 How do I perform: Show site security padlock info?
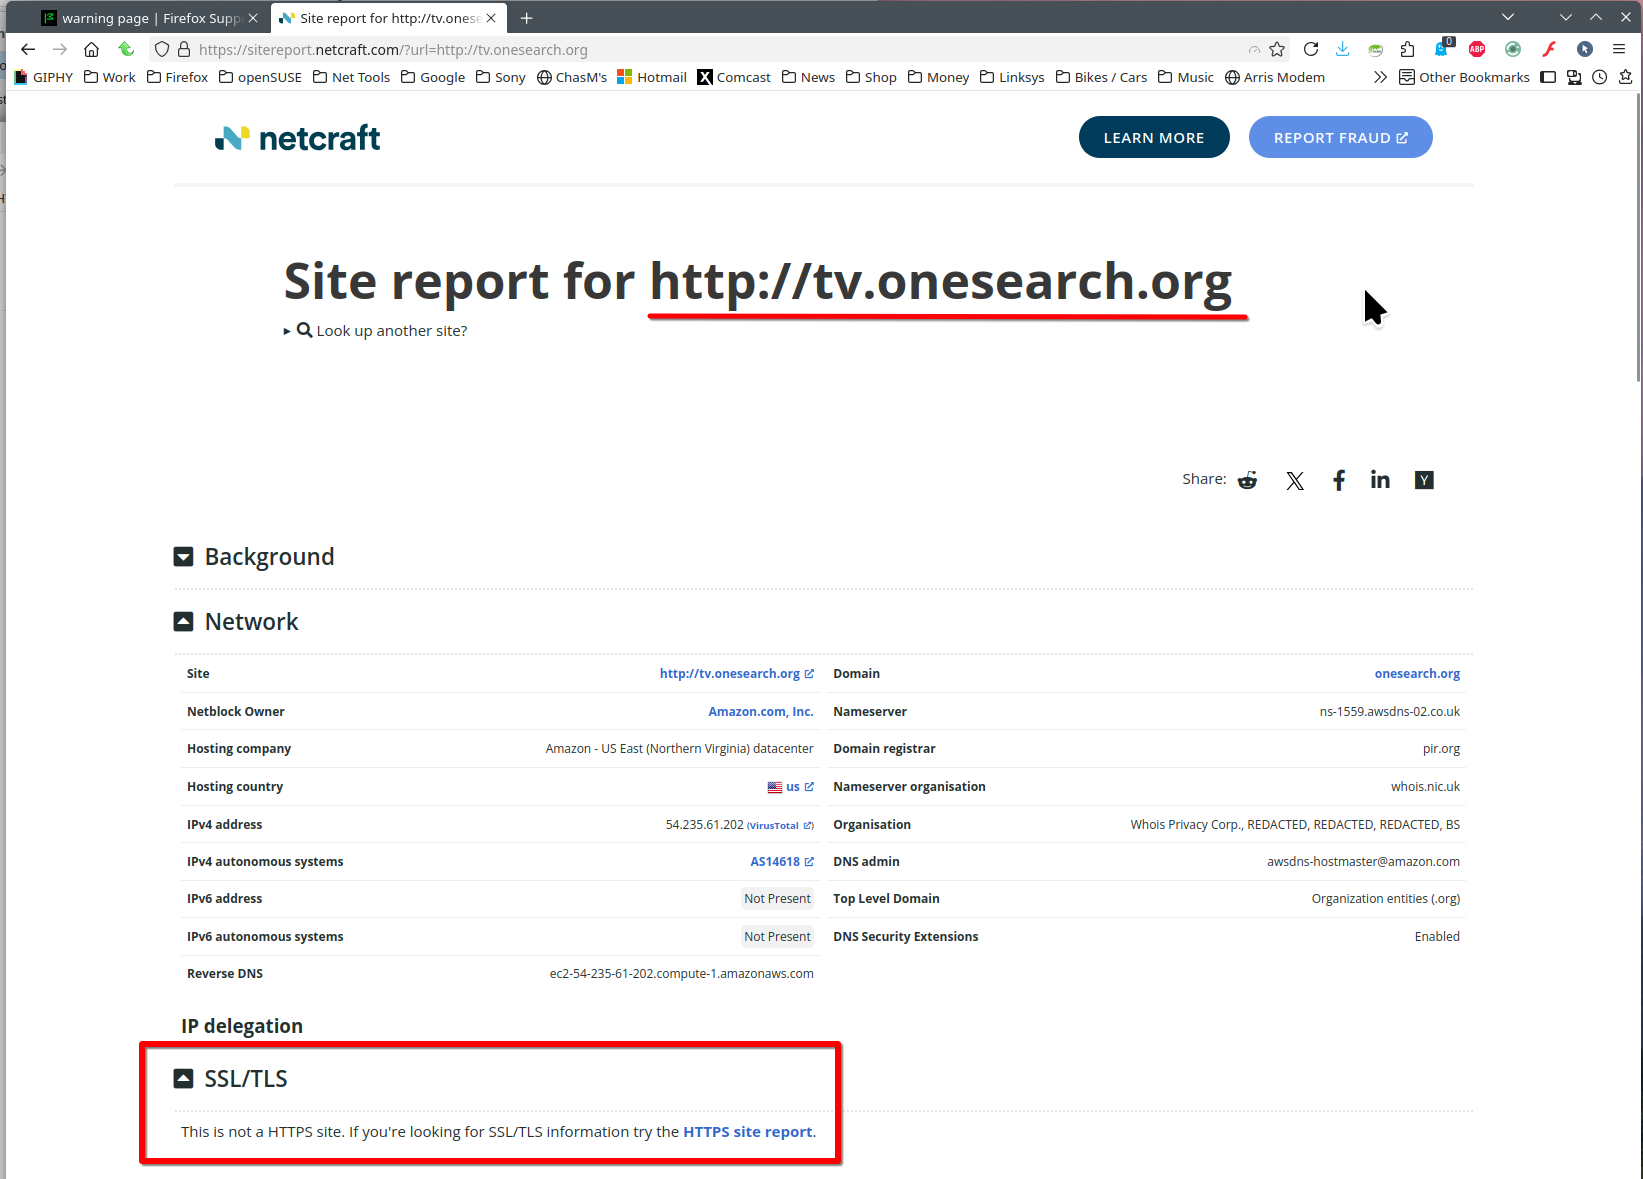point(184,49)
